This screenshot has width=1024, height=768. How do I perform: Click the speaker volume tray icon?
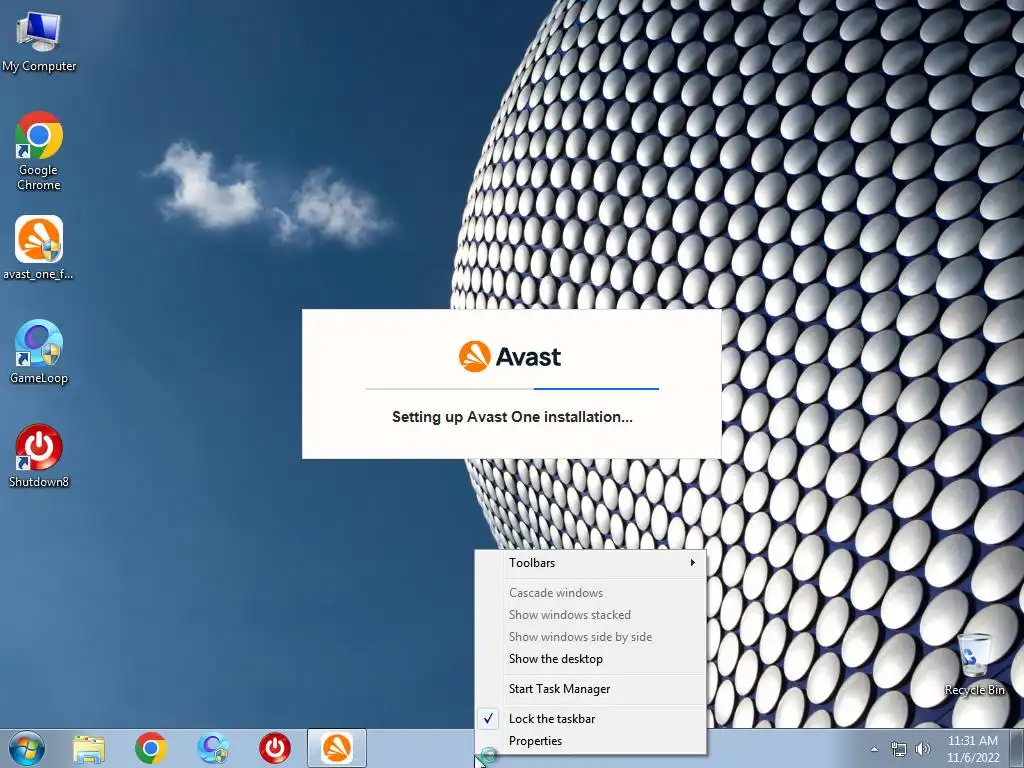coord(923,749)
